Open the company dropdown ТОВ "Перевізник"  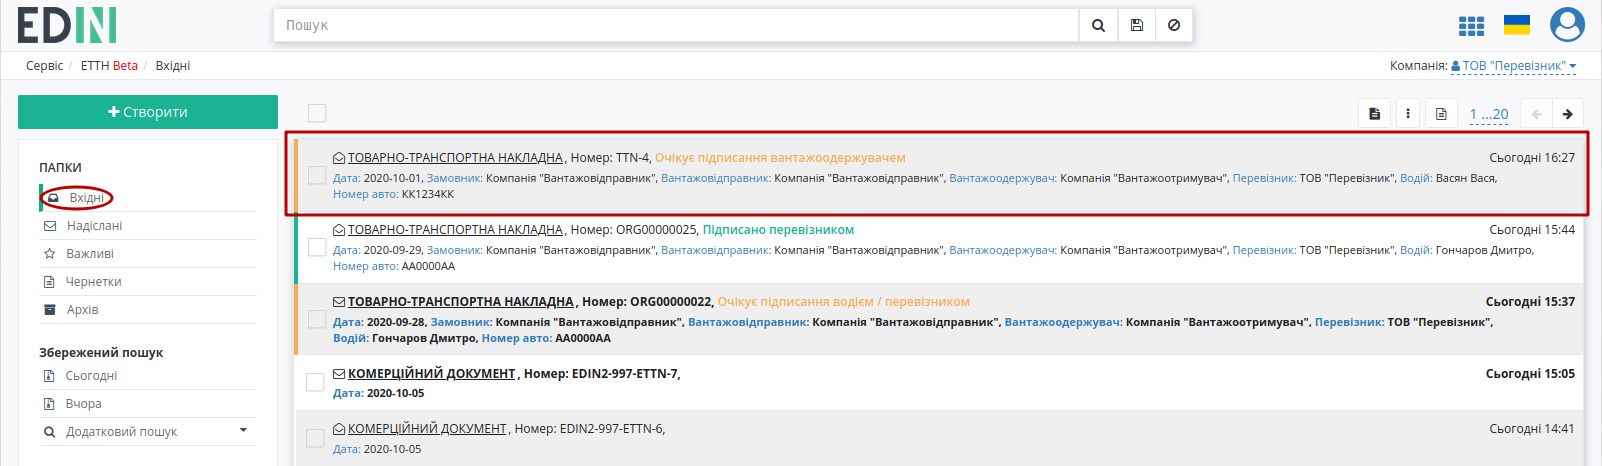click(1513, 66)
